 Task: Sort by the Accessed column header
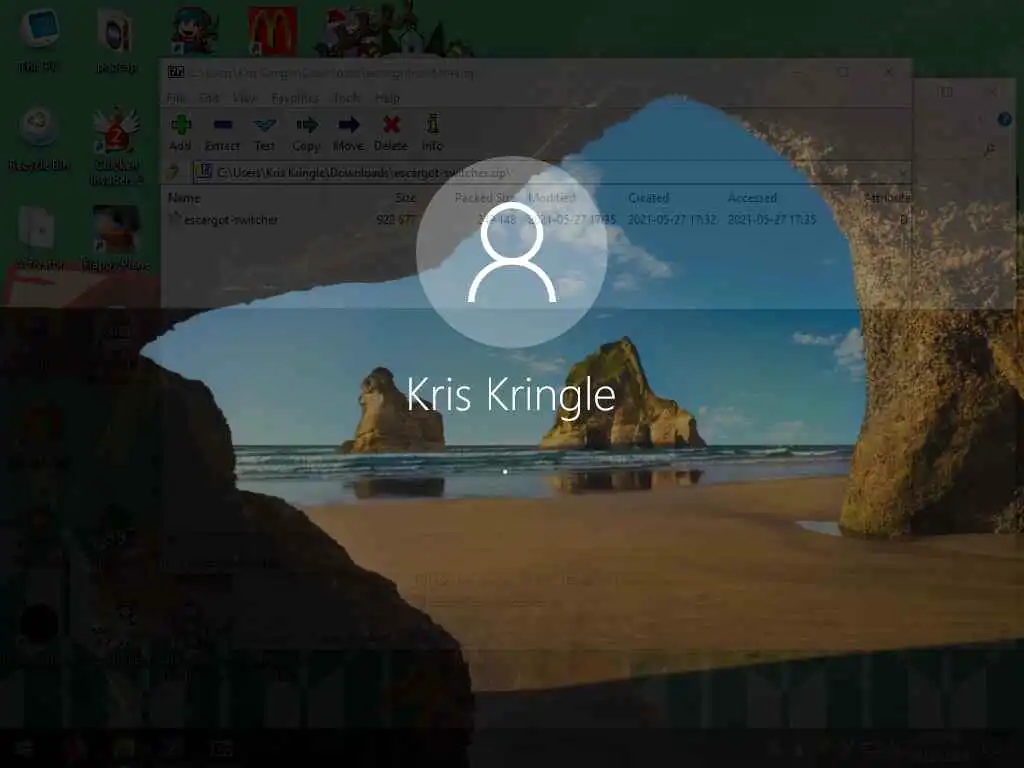click(x=752, y=197)
